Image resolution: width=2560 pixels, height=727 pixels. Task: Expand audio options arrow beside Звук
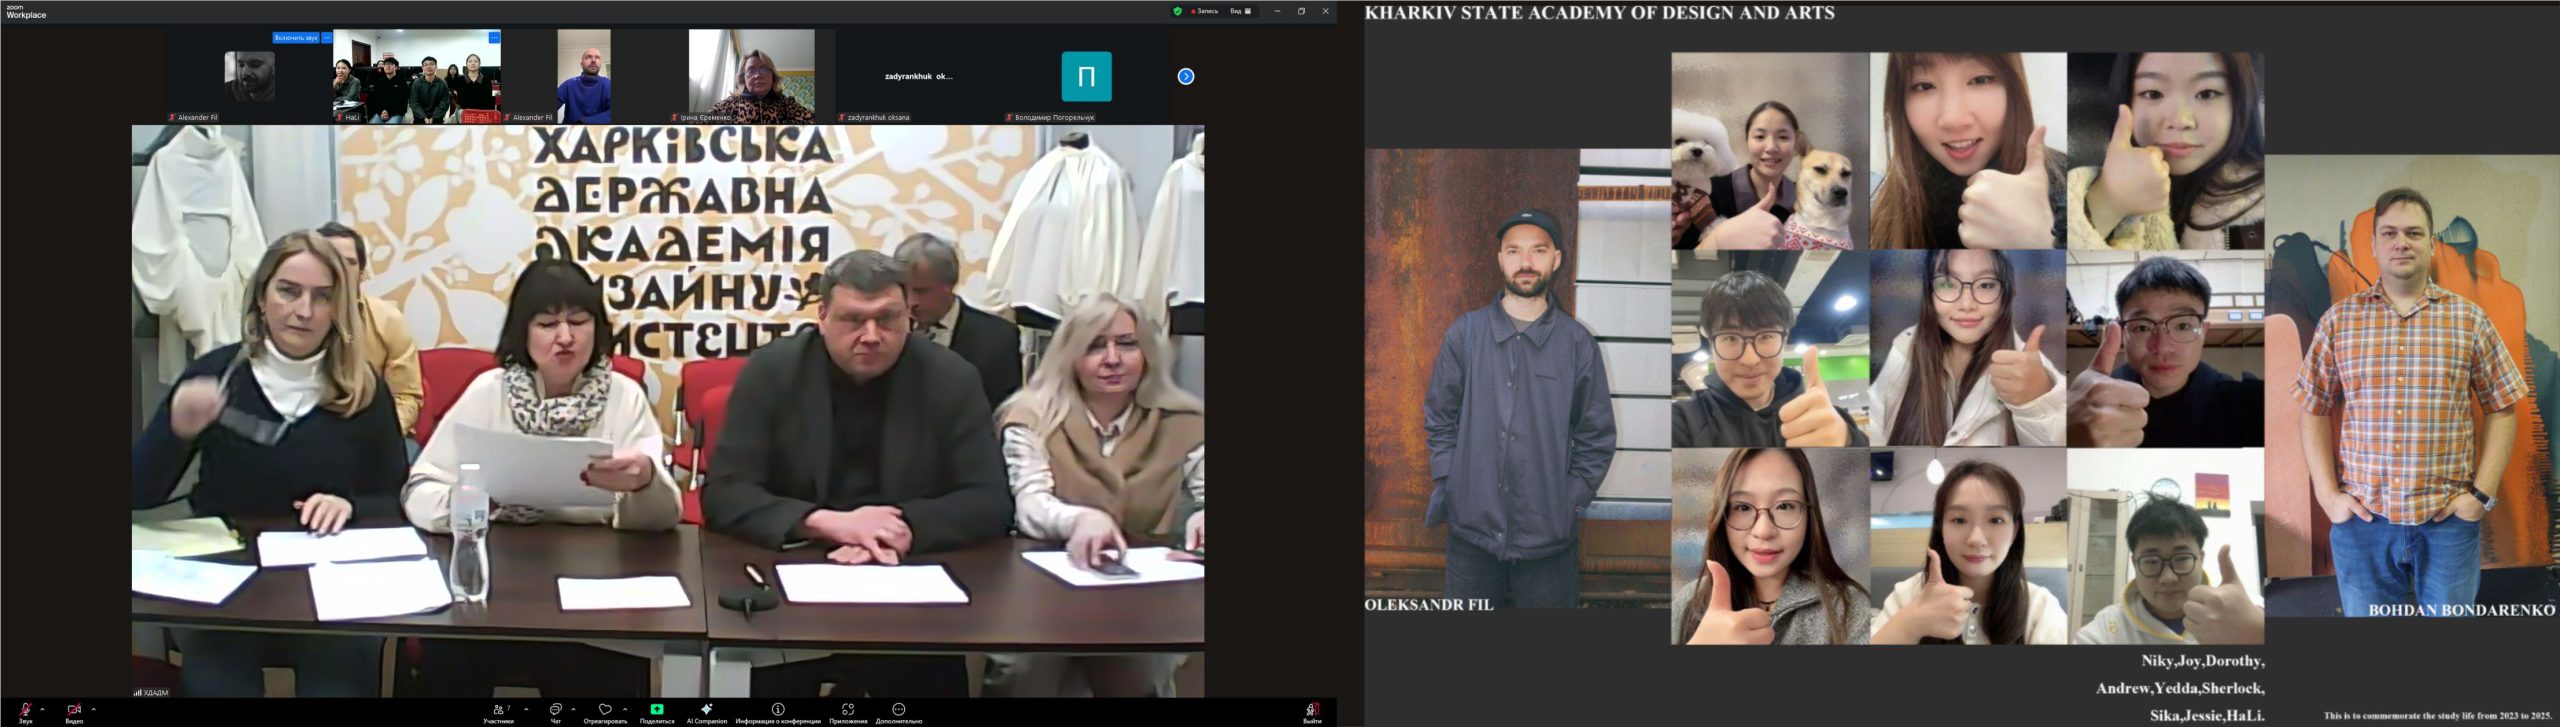click(42, 709)
